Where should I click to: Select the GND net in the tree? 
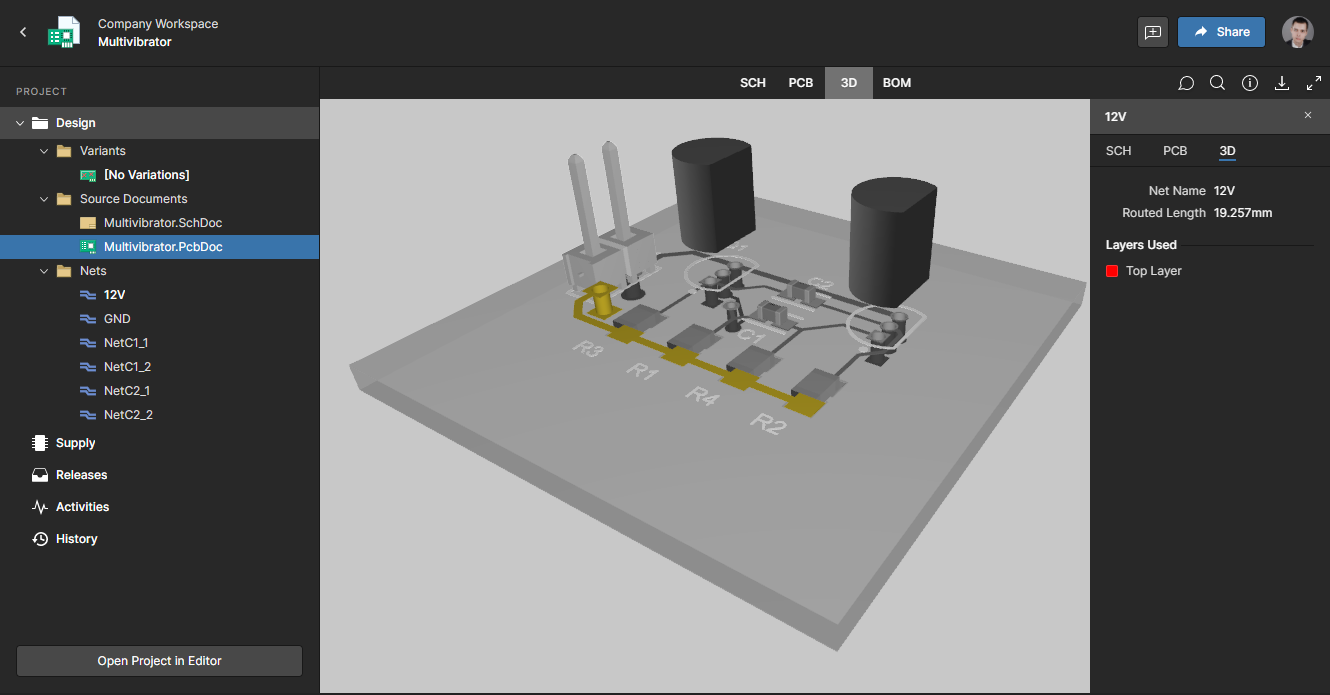pyautogui.click(x=117, y=319)
